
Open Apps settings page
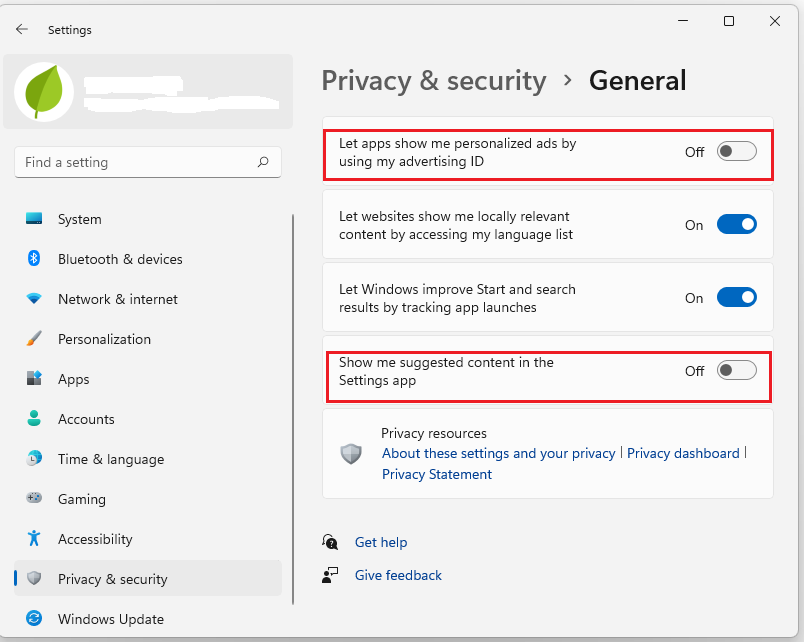tap(148, 379)
